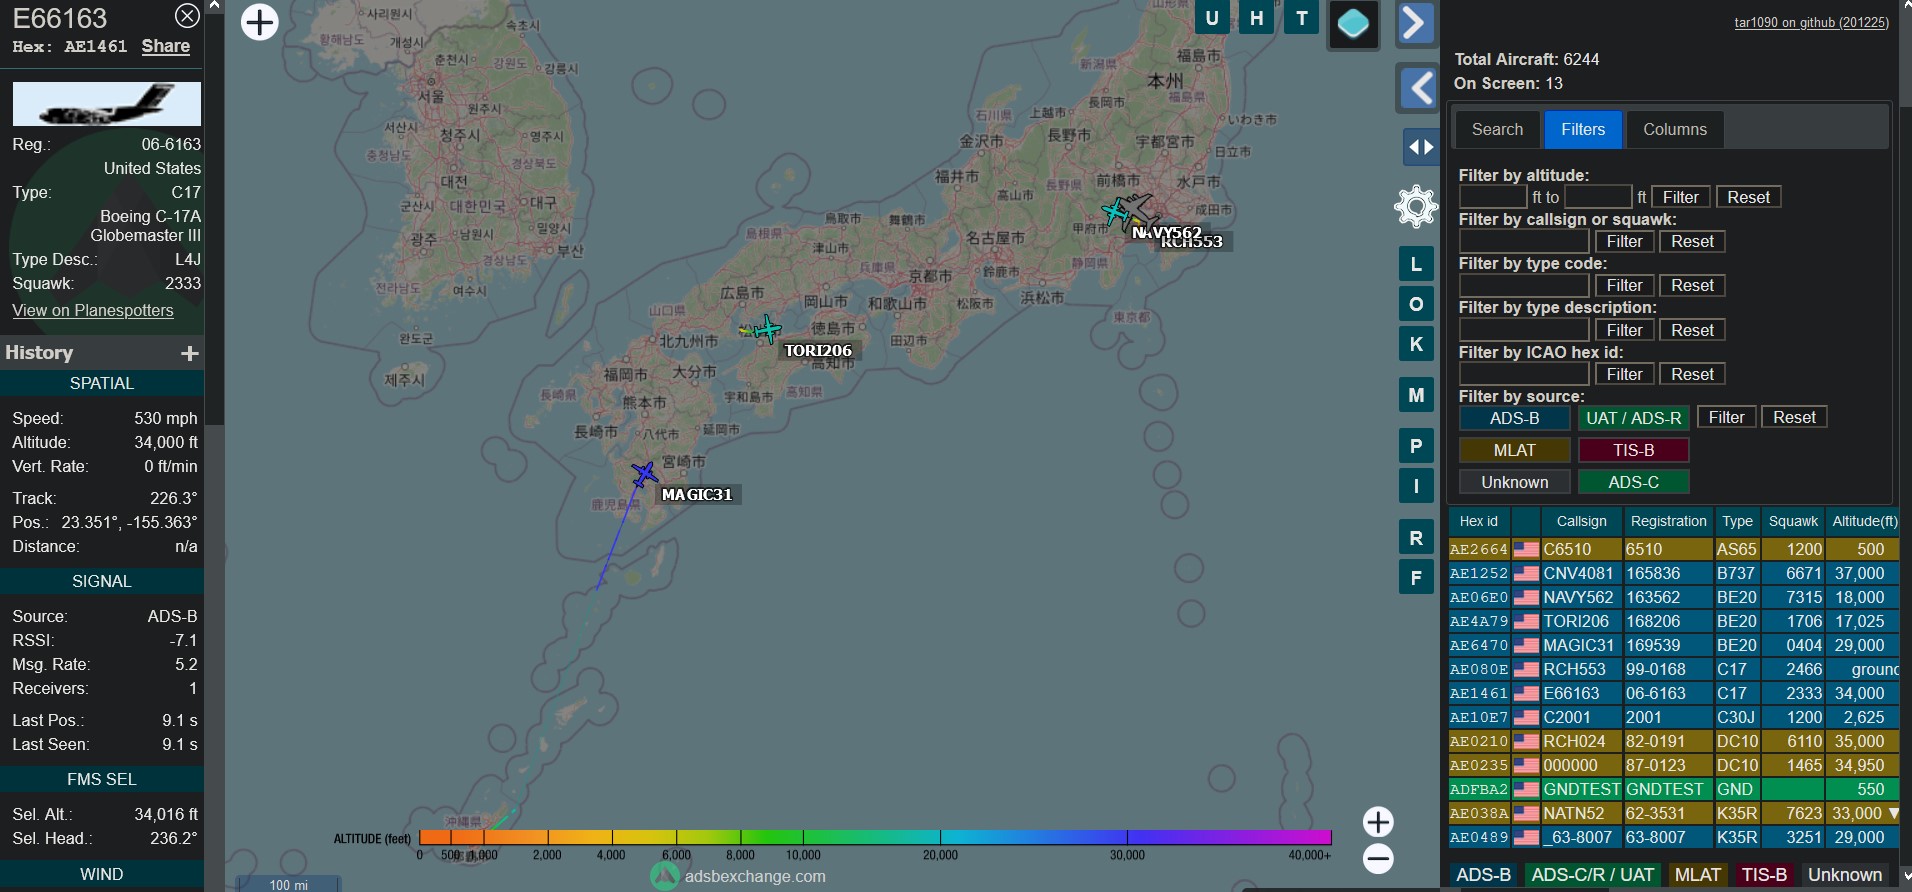Open tar1090 on github link

(1811, 22)
